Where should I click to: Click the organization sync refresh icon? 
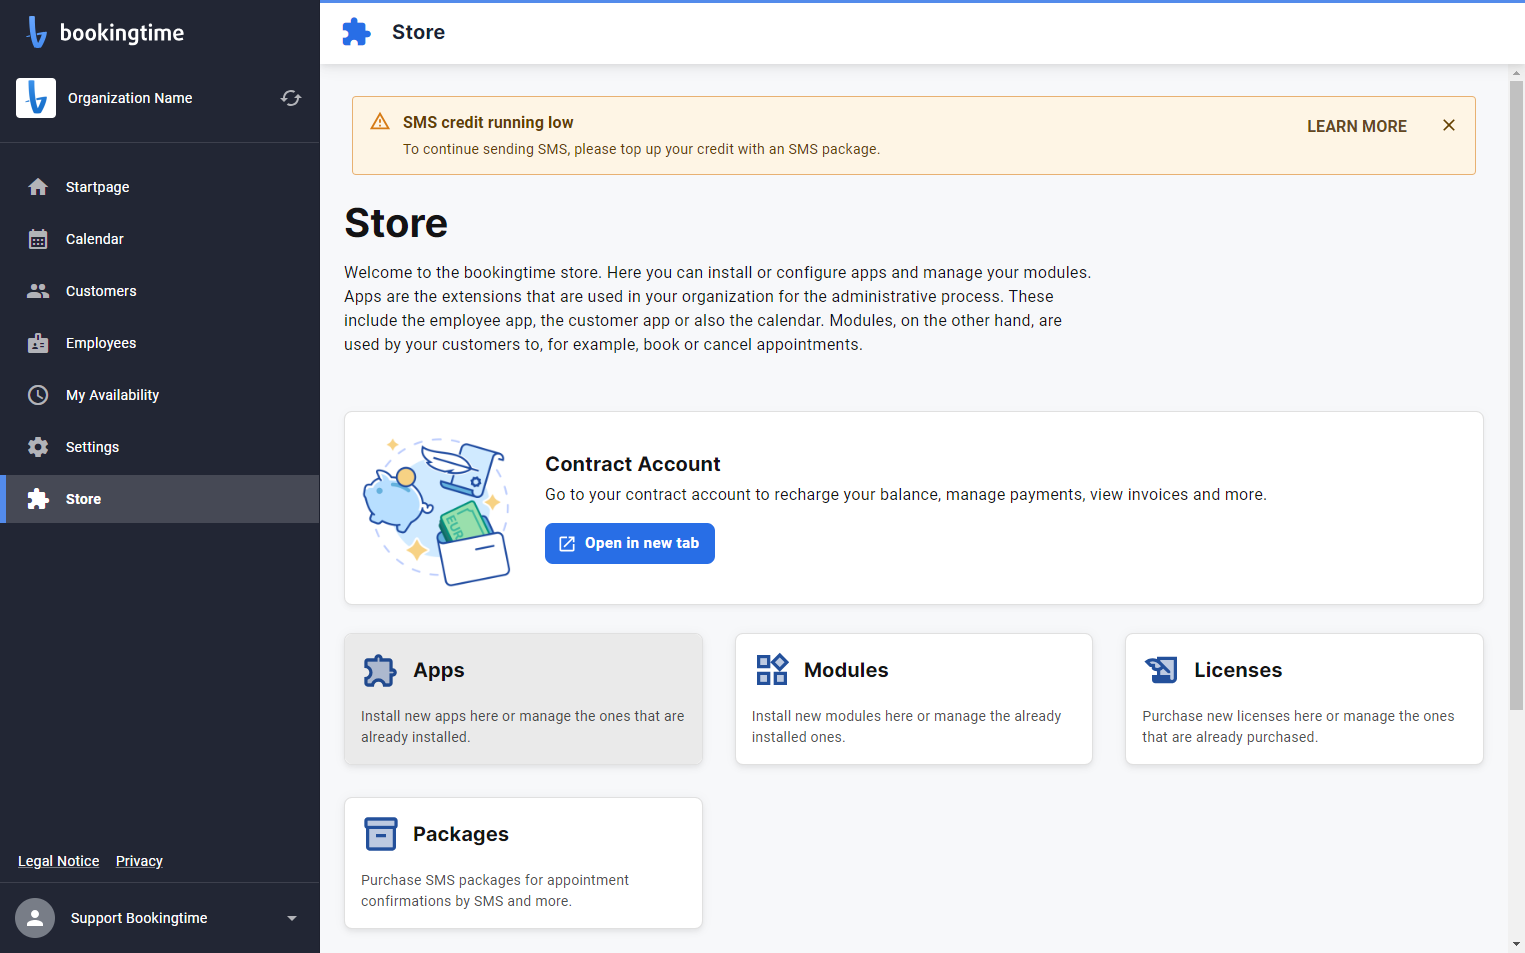point(291,98)
